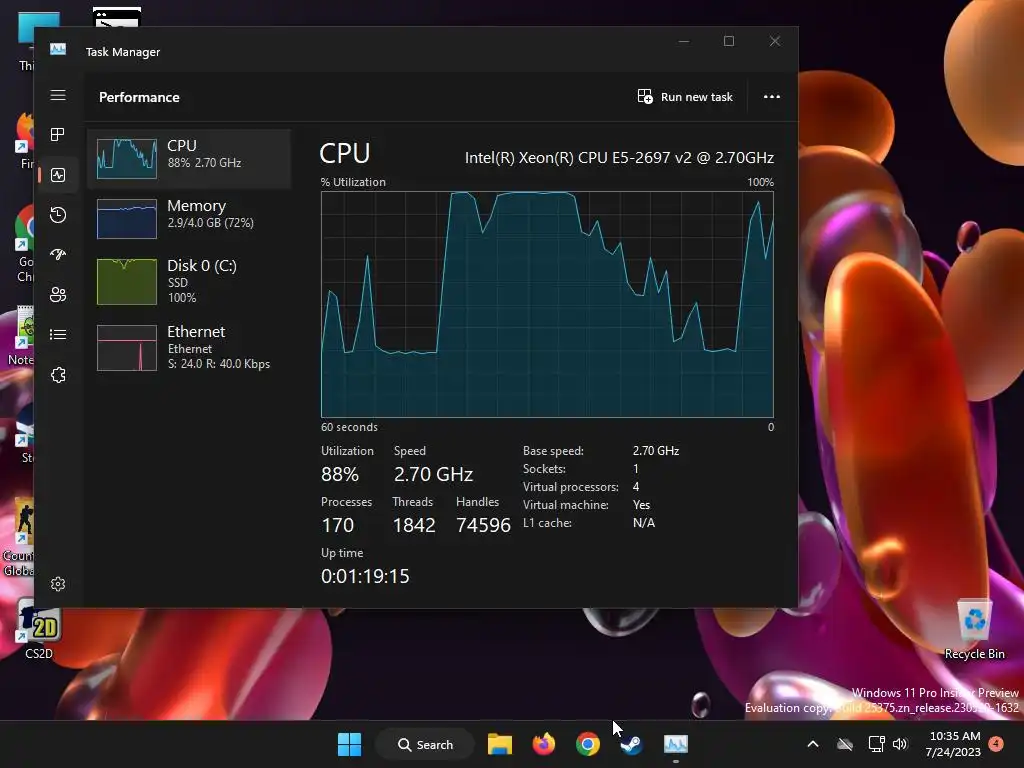The image size is (1024, 768).
Task: Click the 88% utilization value
Action: click(x=340, y=474)
